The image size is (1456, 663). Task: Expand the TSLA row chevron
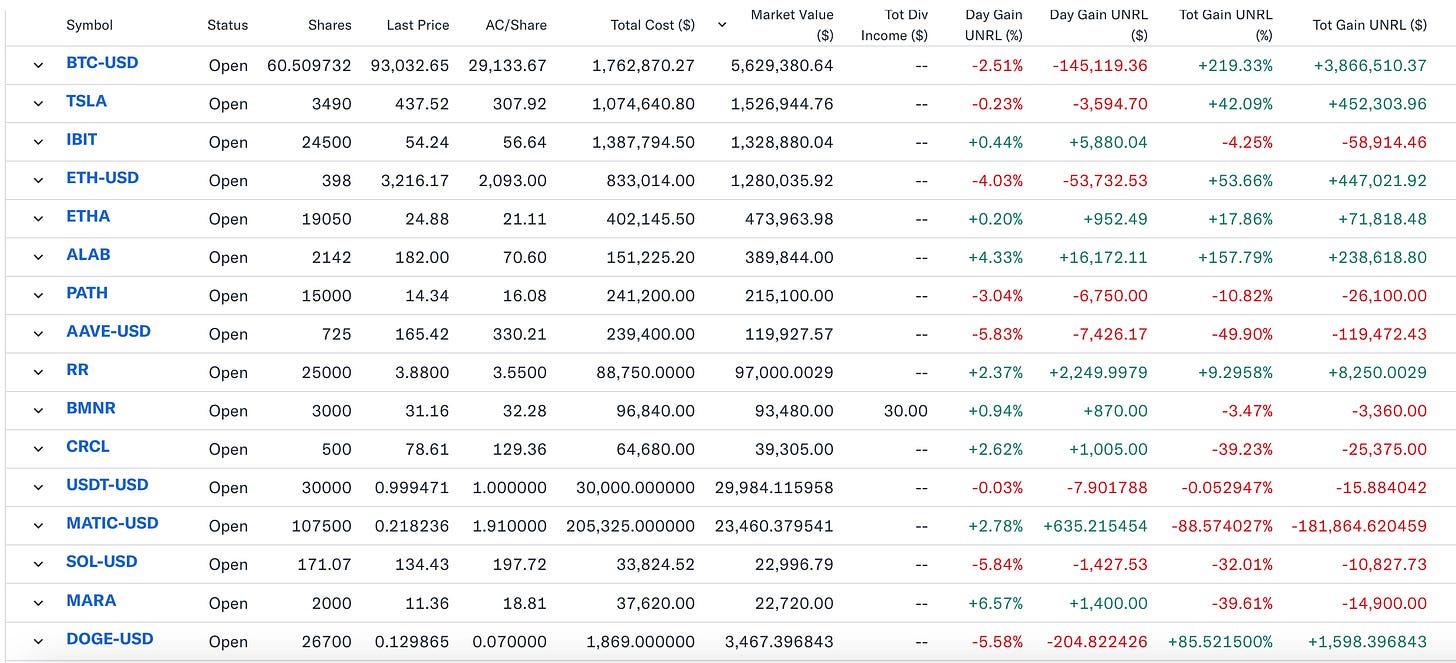(39, 103)
